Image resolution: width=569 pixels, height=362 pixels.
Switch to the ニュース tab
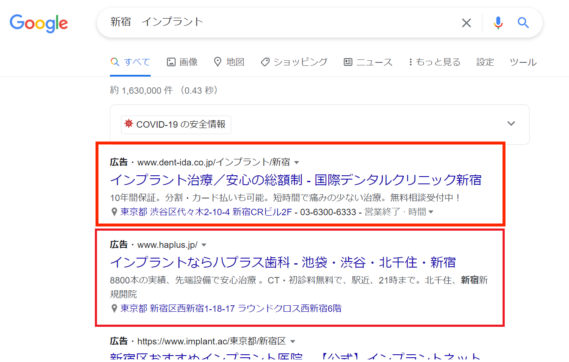(368, 62)
